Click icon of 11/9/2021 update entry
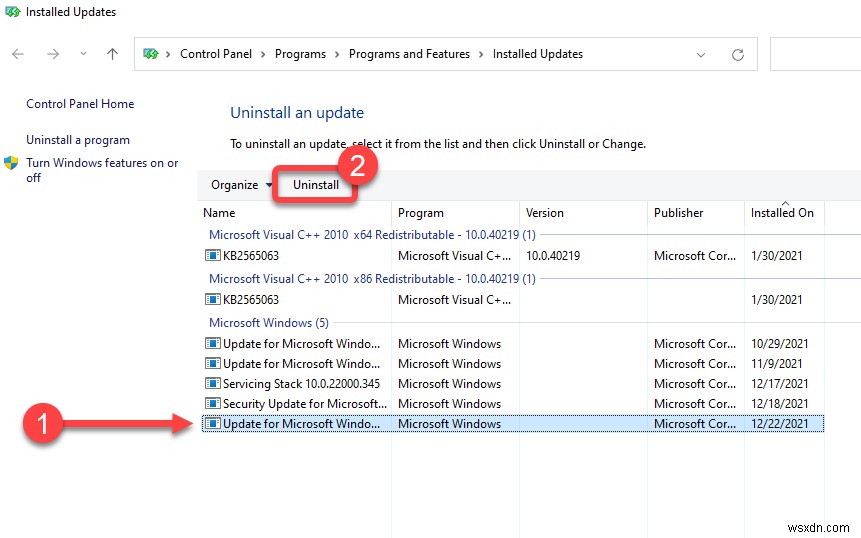 pos(212,363)
